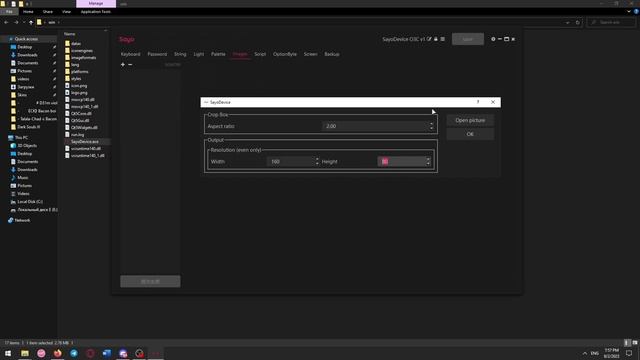The width and height of the screenshot is (640, 360).
Task: Increase Aspect ratio with up arrow
Action: [431, 124]
